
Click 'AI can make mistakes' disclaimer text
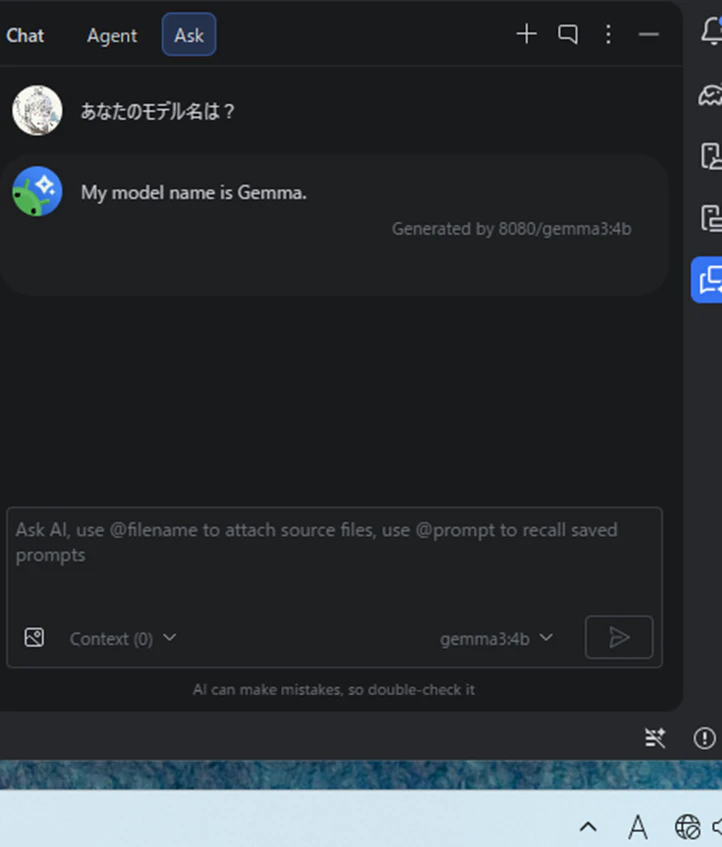tap(334, 690)
